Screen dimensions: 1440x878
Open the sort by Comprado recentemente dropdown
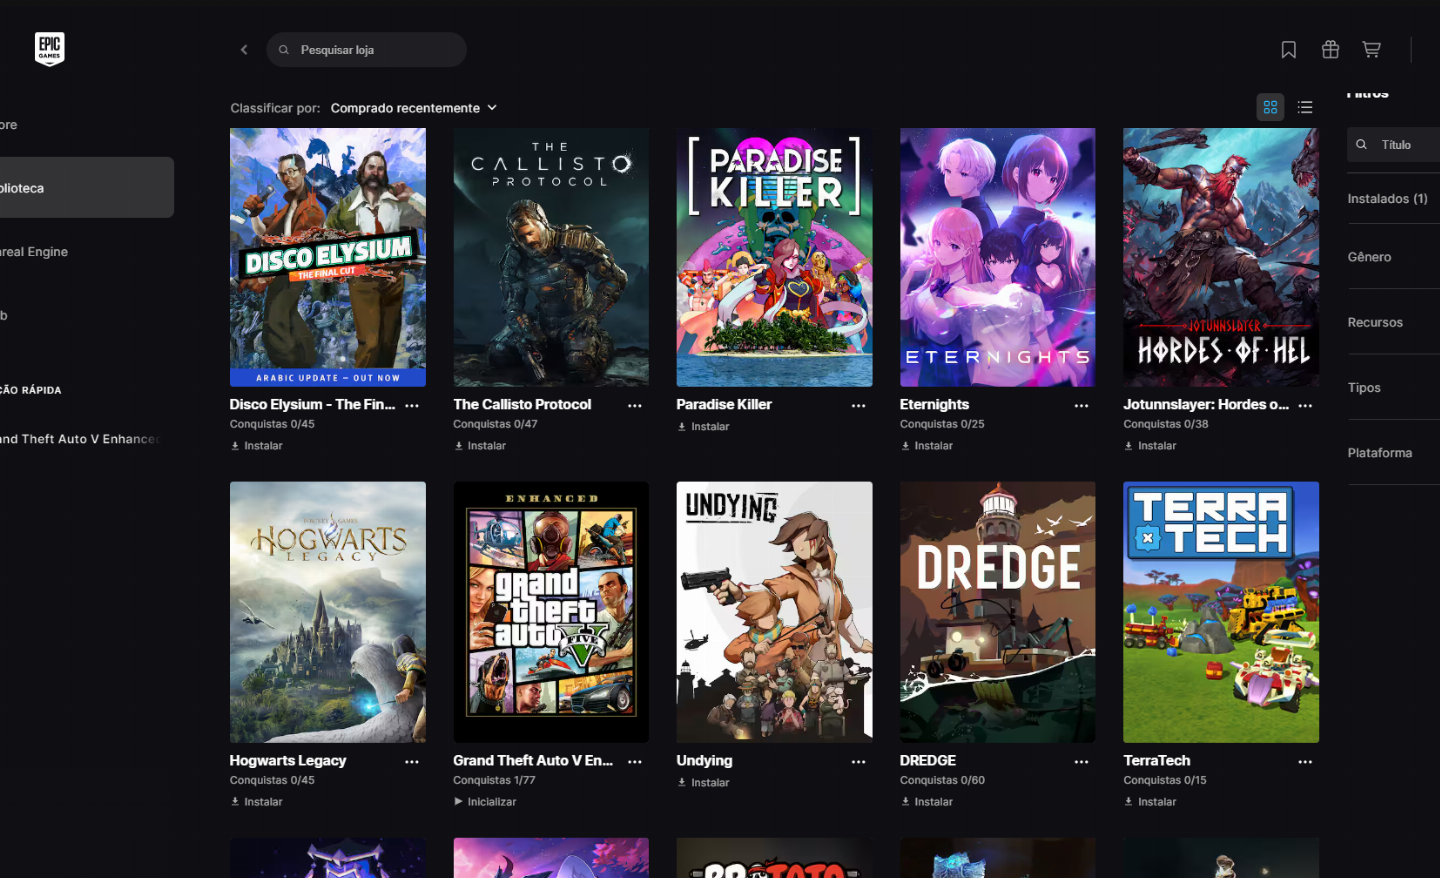(x=414, y=108)
